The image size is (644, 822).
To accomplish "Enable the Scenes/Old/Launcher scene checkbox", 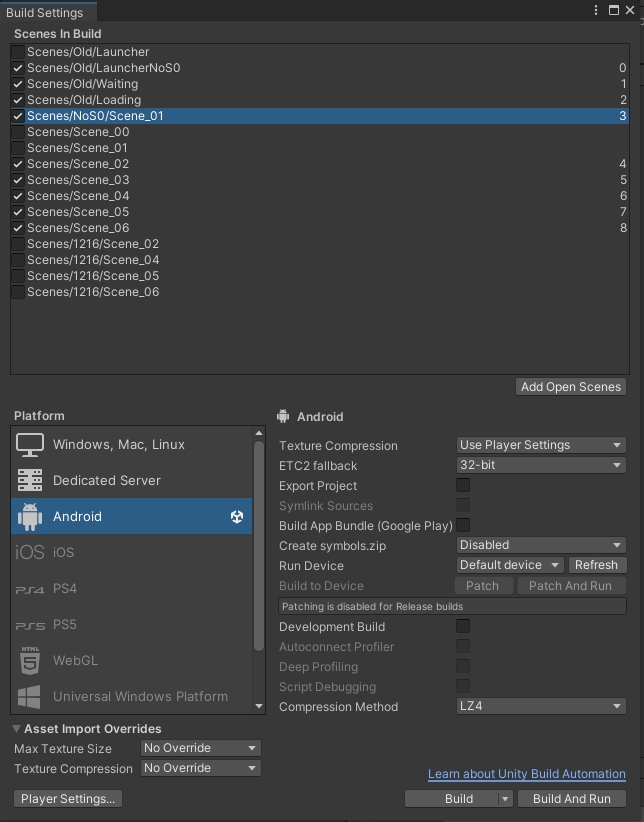I will (18, 52).
